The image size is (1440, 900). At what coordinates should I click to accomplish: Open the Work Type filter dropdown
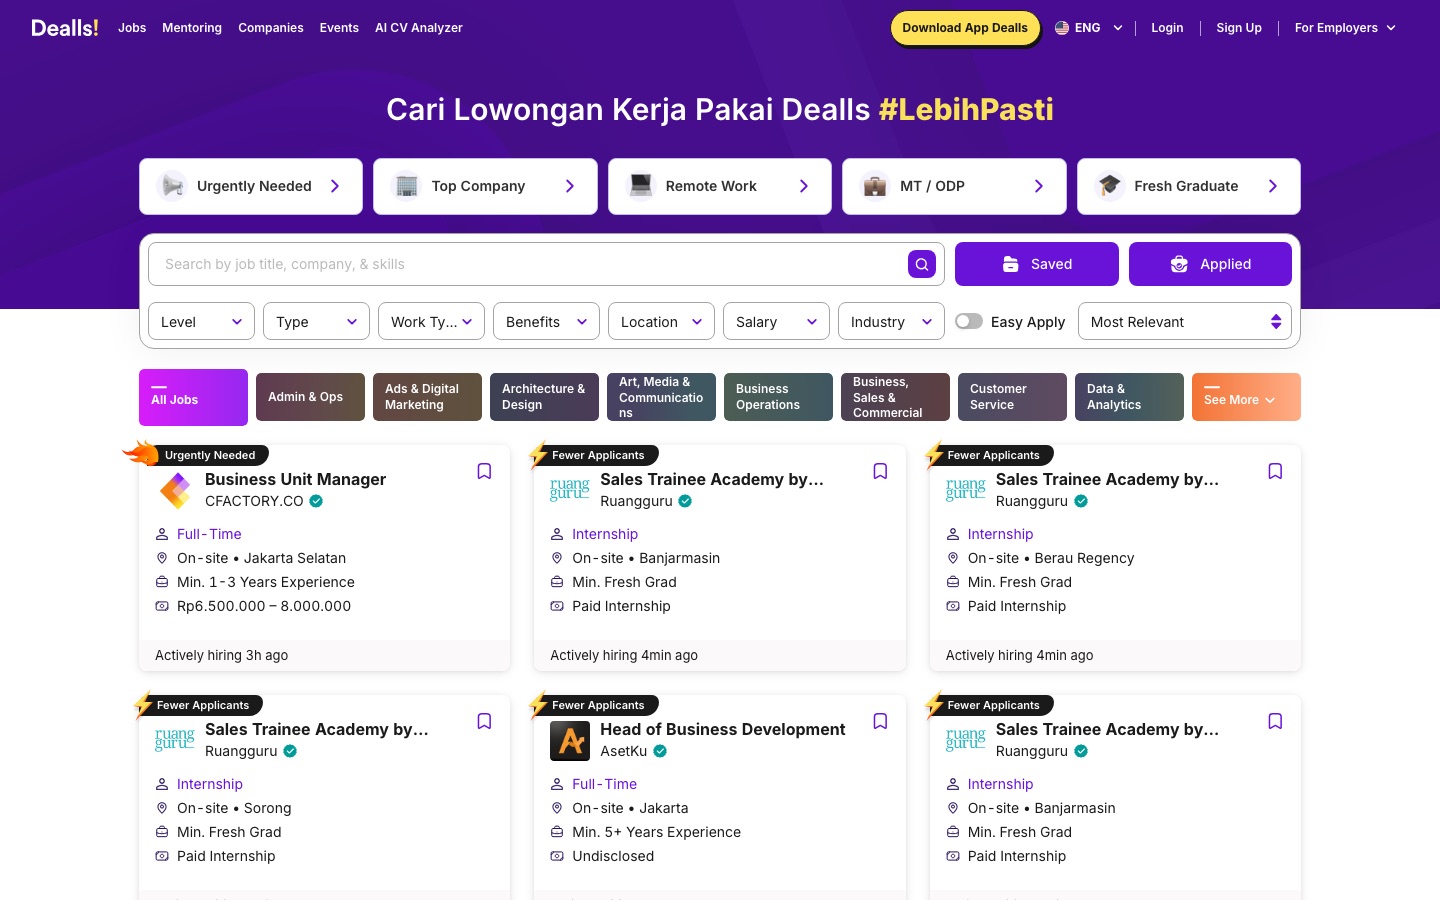[432, 321]
